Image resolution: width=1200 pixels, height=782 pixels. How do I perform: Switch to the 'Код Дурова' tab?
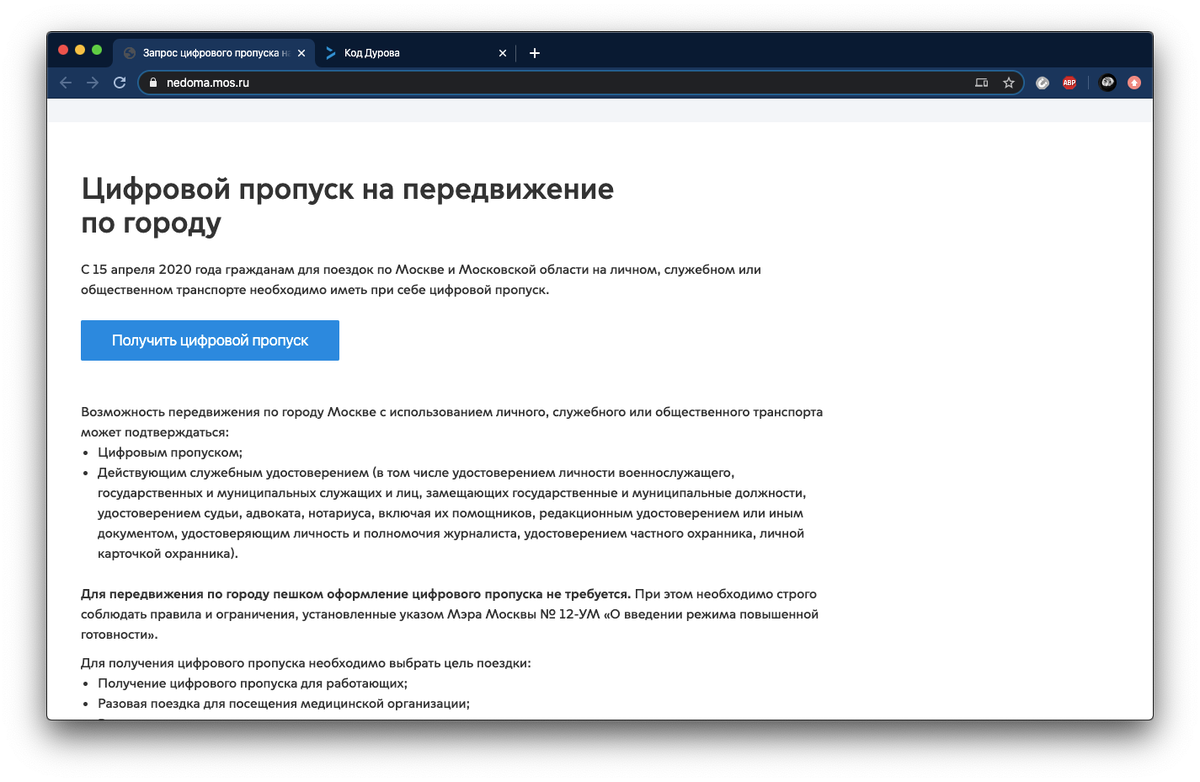pos(415,53)
